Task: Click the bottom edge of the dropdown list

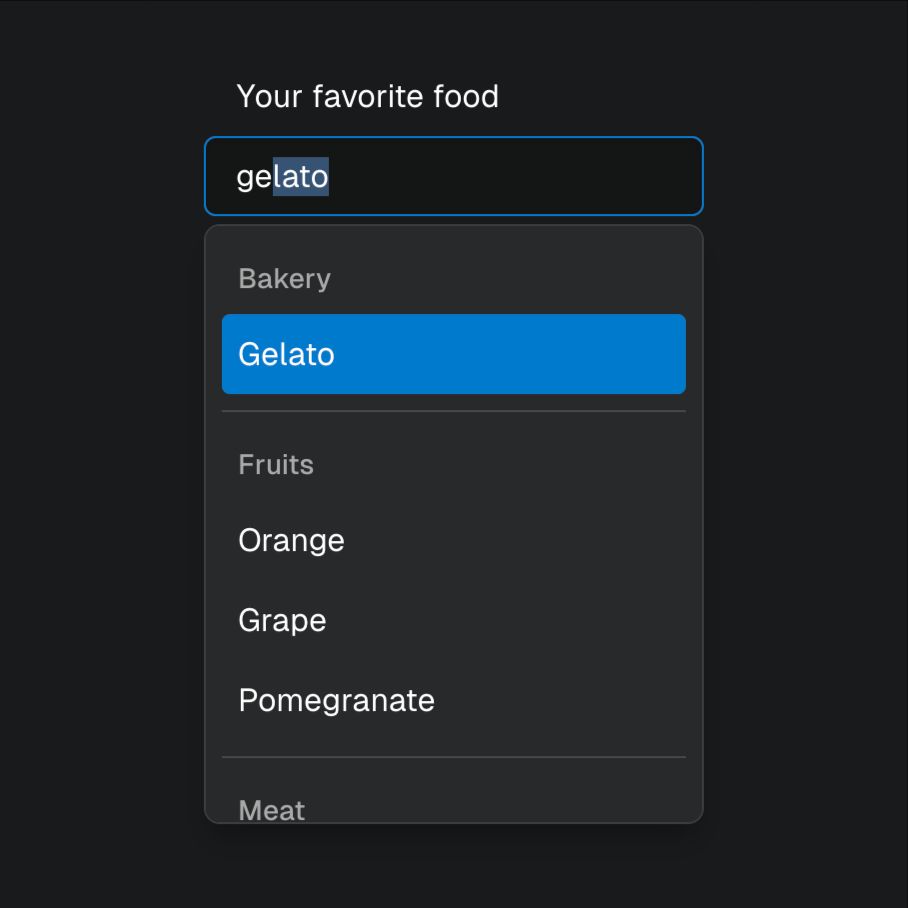Action: click(x=453, y=820)
